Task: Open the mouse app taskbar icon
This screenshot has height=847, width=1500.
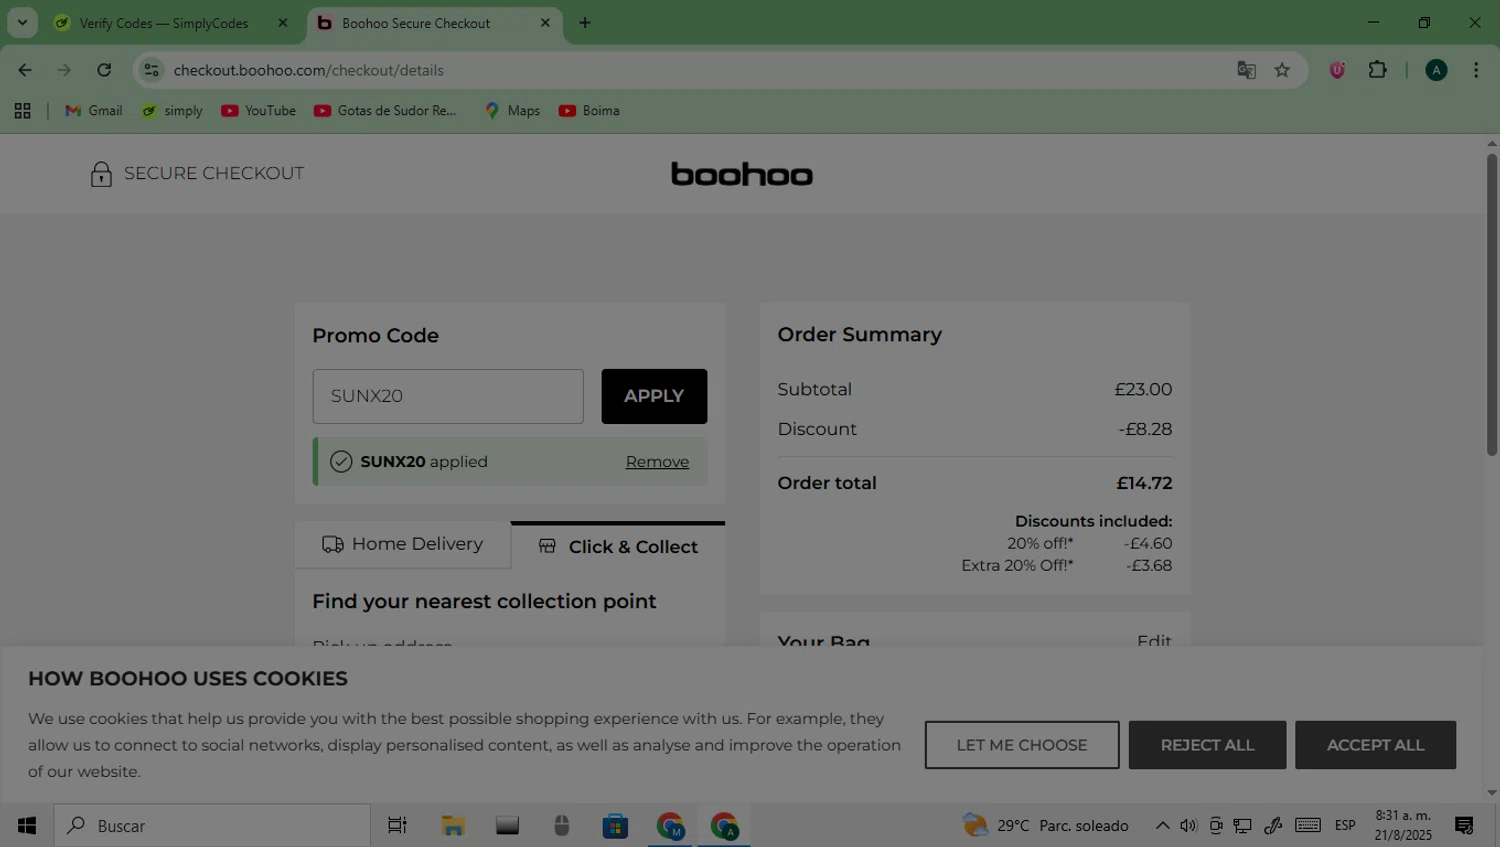Action: pyautogui.click(x=561, y=825)
